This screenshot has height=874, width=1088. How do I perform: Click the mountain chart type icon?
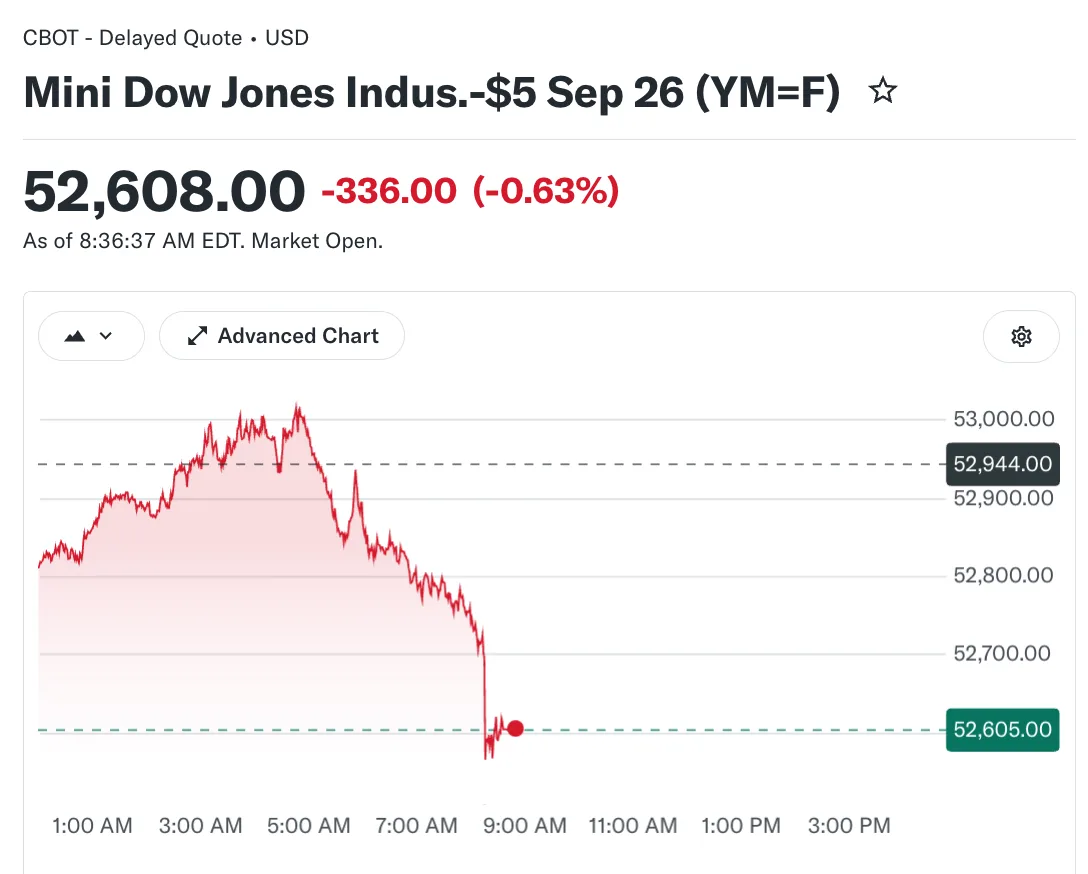(x=74, y=336)
